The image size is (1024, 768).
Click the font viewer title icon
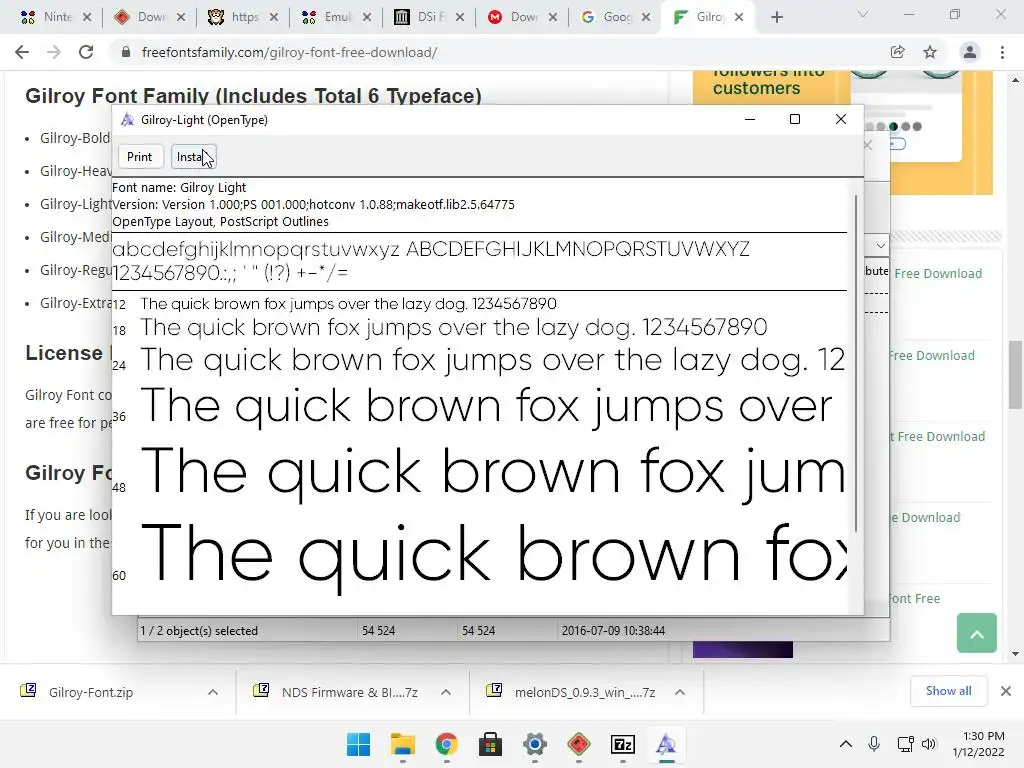[x=127, y=120]
